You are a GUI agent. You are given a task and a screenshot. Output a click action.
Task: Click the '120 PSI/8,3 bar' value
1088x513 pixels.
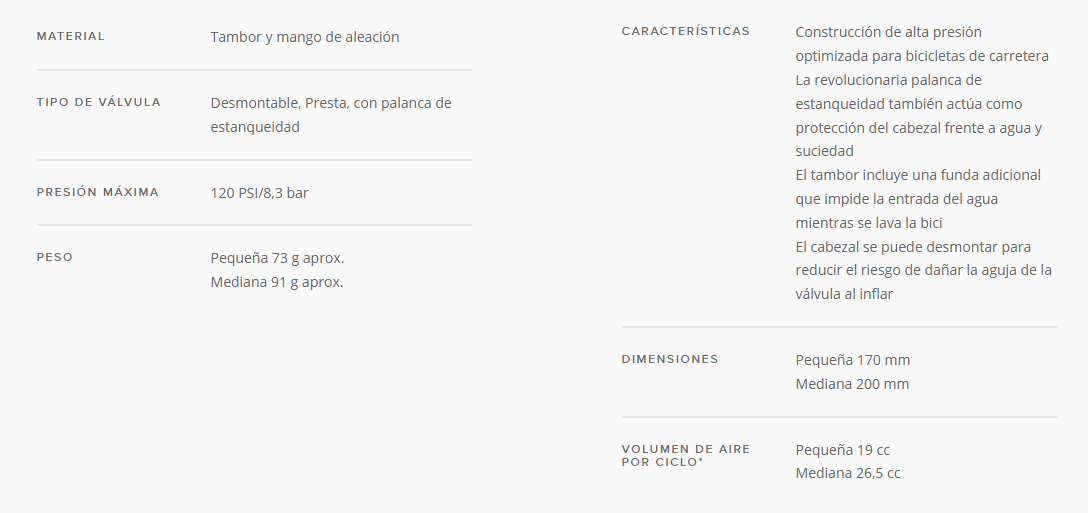(x=260, y=193)
